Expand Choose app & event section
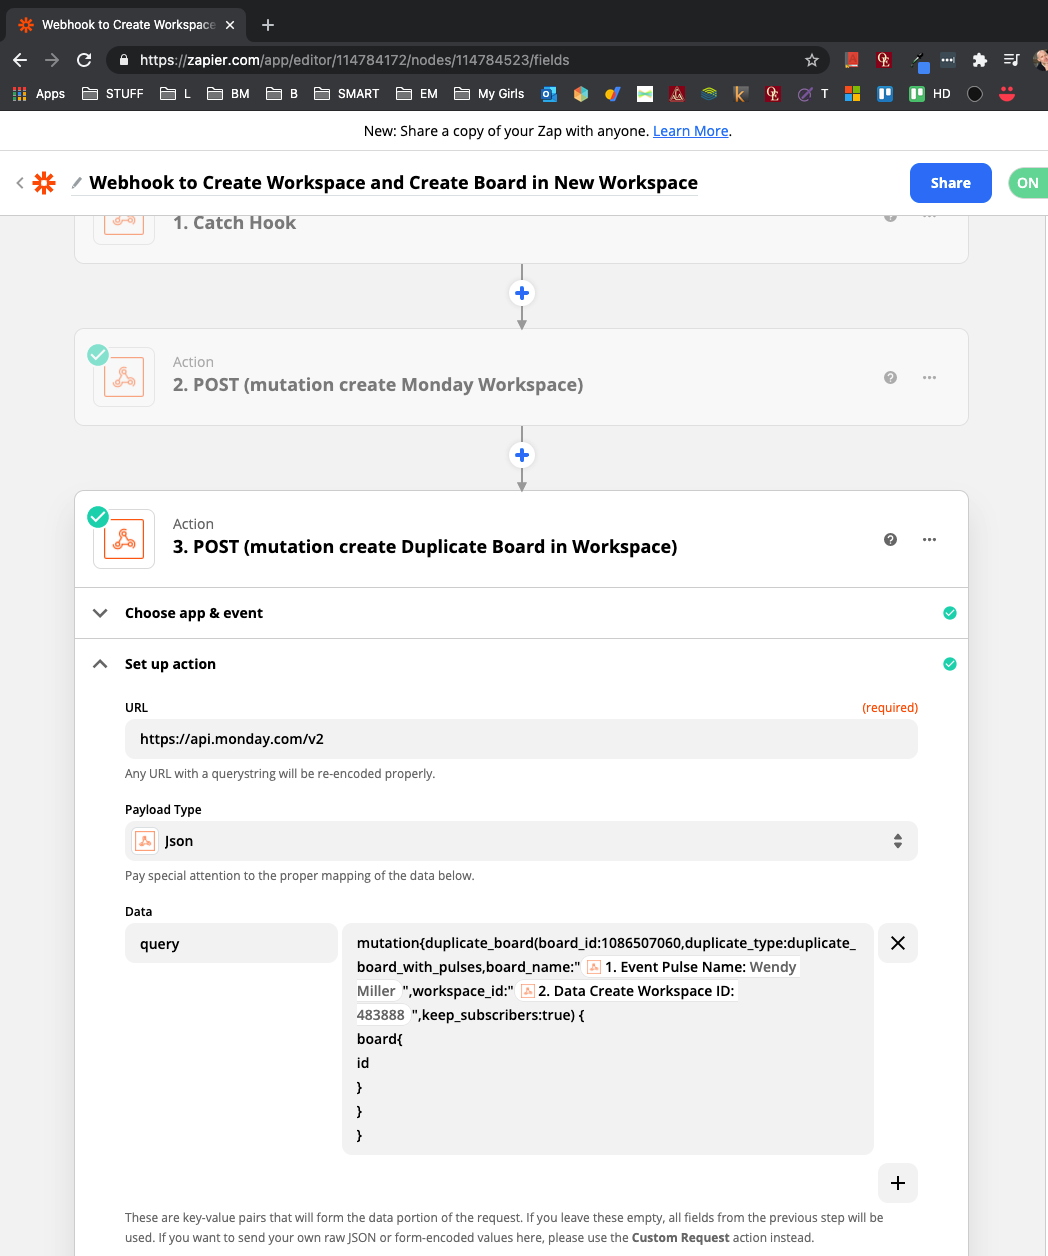1048x1256 pixels. [522, 613]
